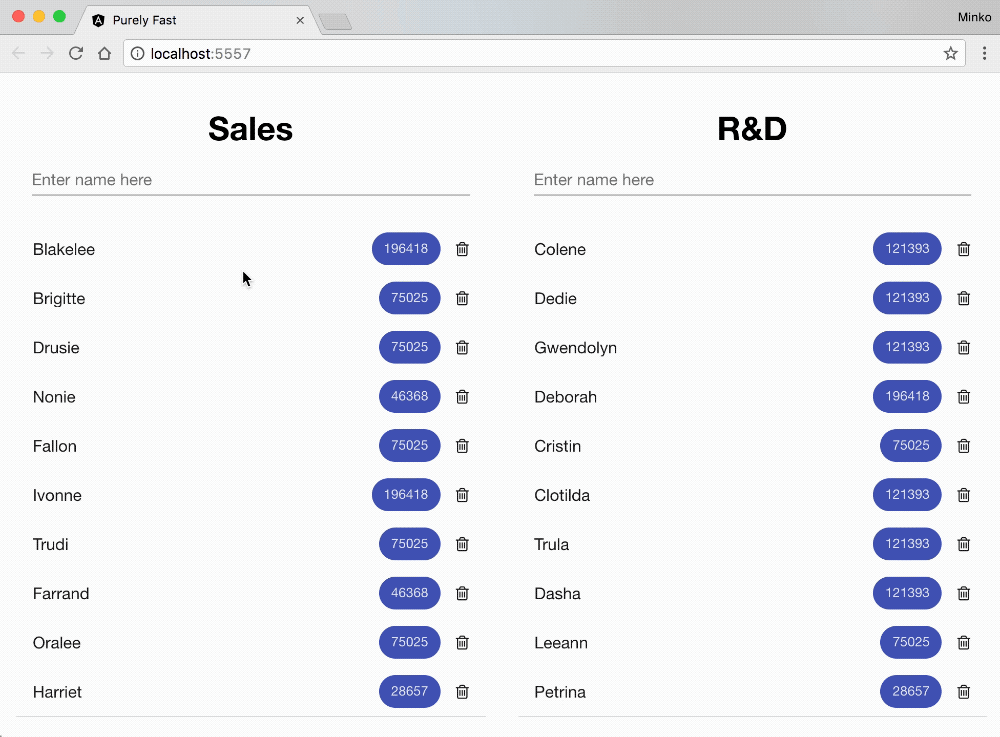
Task: Click on the name Dasha
Action: click(557, 594)
